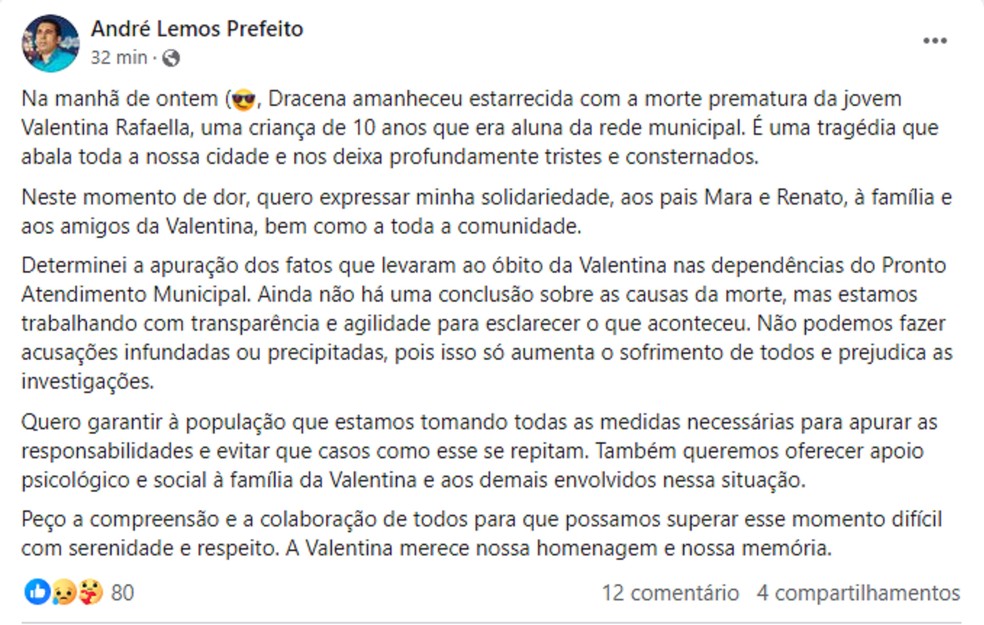Click the blue Like reaction icon
The image size is (984, 625).
click(37, 592)
